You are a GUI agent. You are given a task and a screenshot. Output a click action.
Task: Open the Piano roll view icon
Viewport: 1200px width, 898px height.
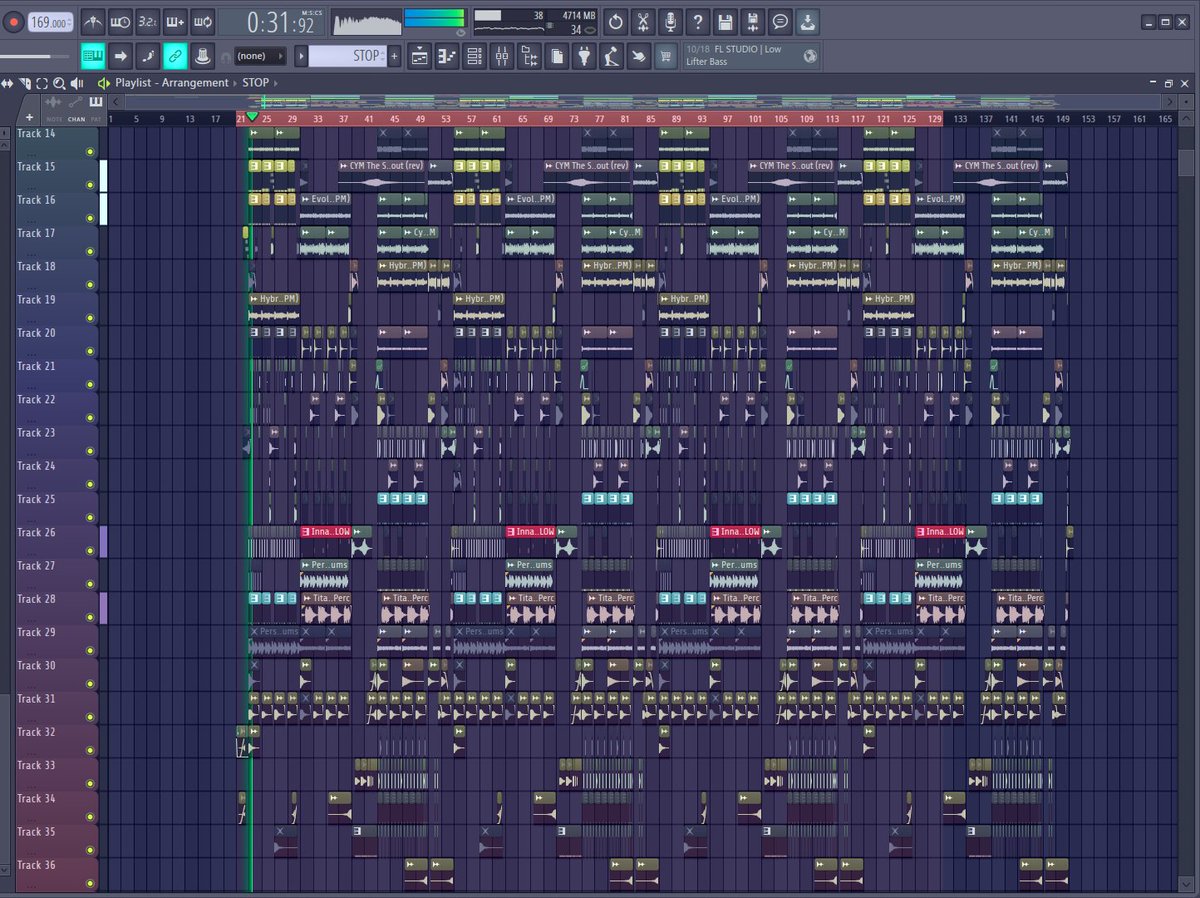[447, 56]
